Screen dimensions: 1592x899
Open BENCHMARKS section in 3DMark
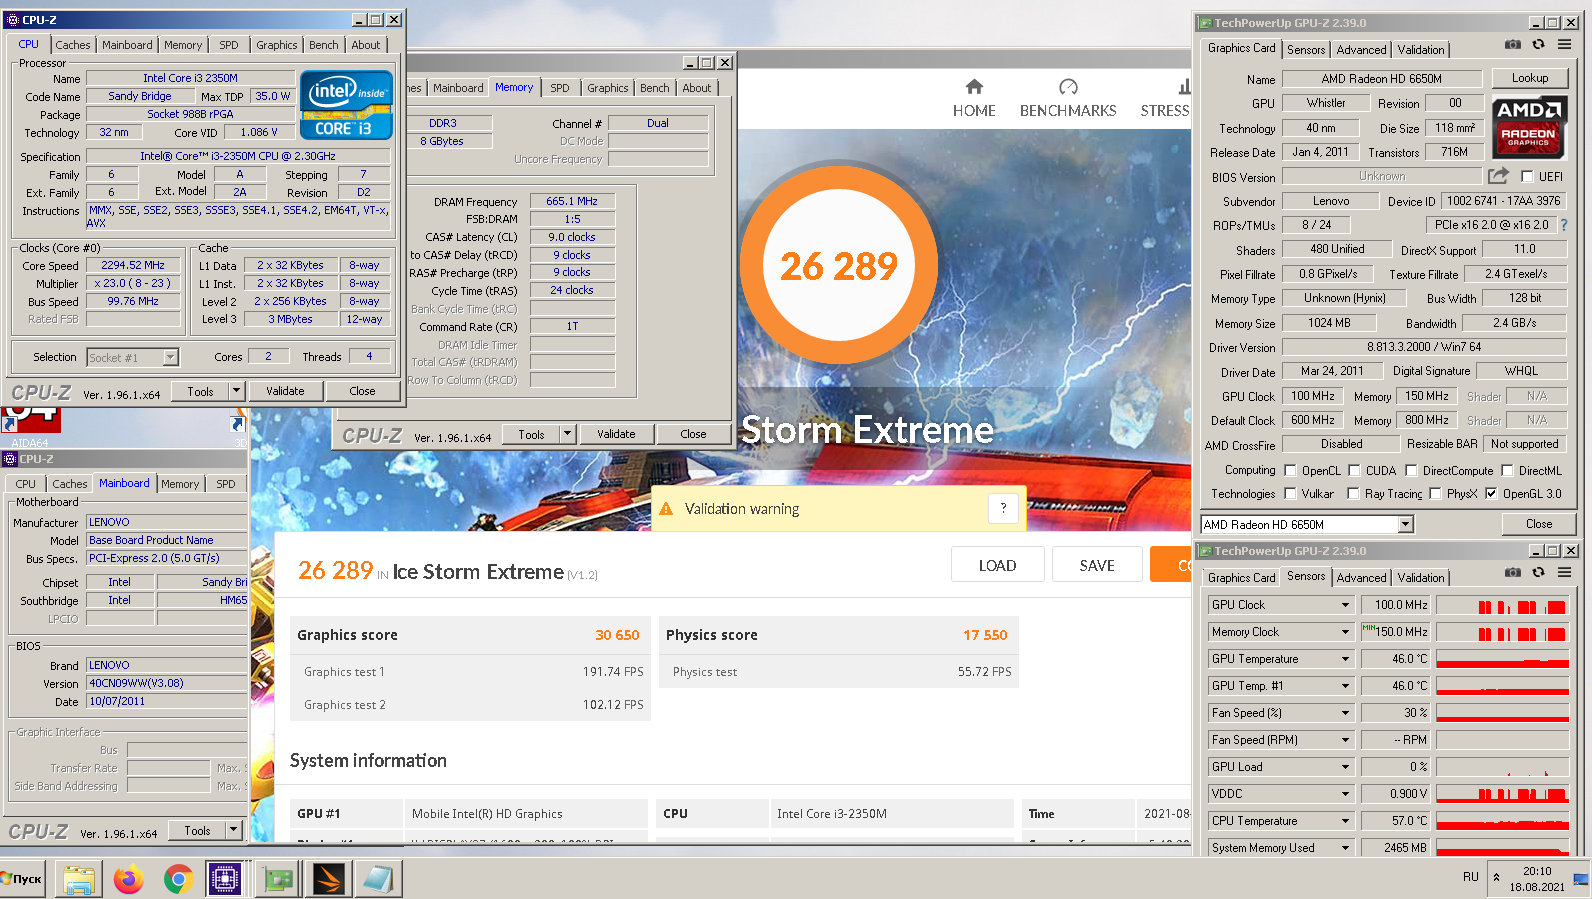tap(1068, 98)
